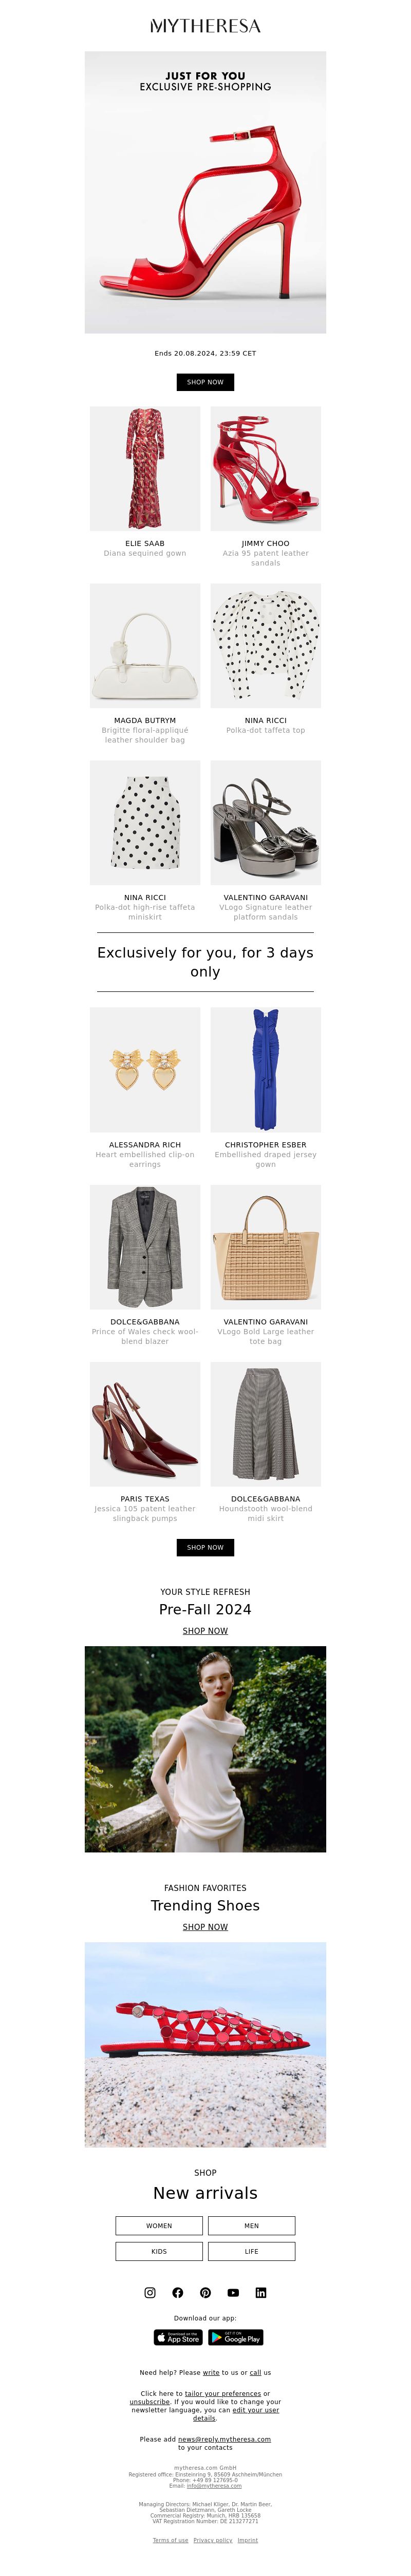View the Alessandra Rich heart earrings image
The width and height of the screenshot is (411, 2576).
click(x=145, y=1070)
